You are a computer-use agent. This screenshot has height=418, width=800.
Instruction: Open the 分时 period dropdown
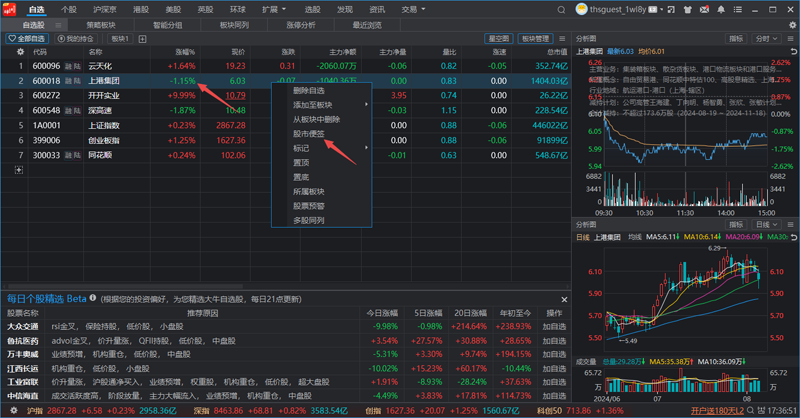(766, 39)
